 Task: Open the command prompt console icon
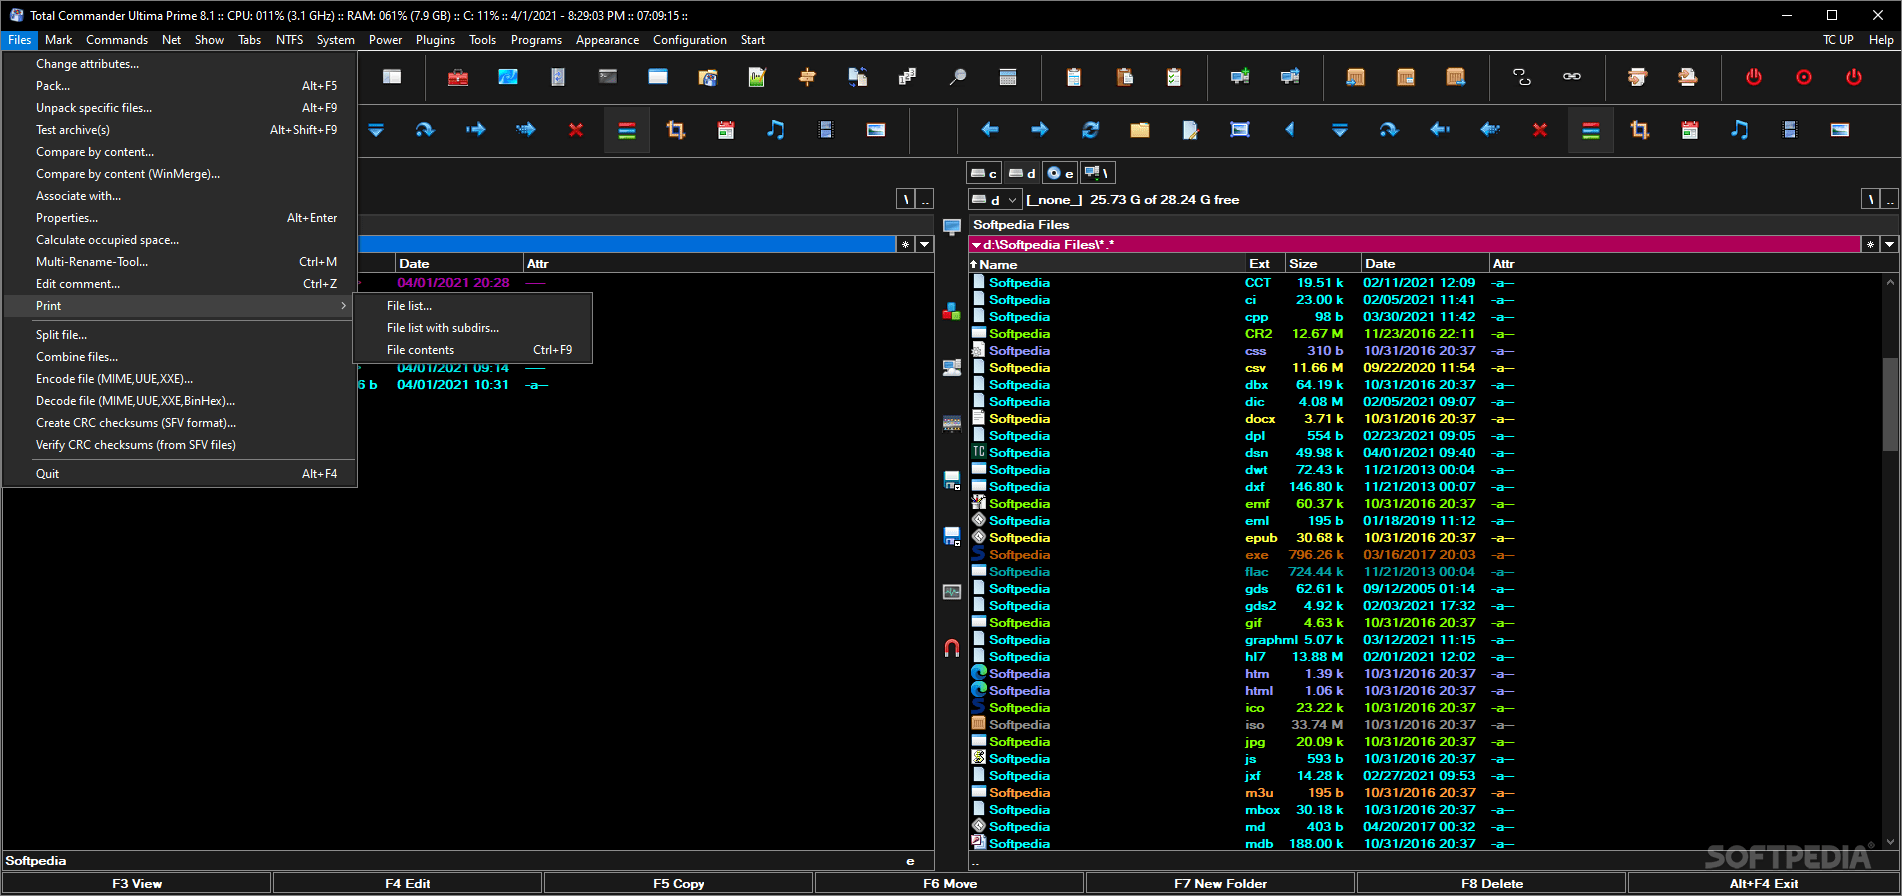coord(608,77)
